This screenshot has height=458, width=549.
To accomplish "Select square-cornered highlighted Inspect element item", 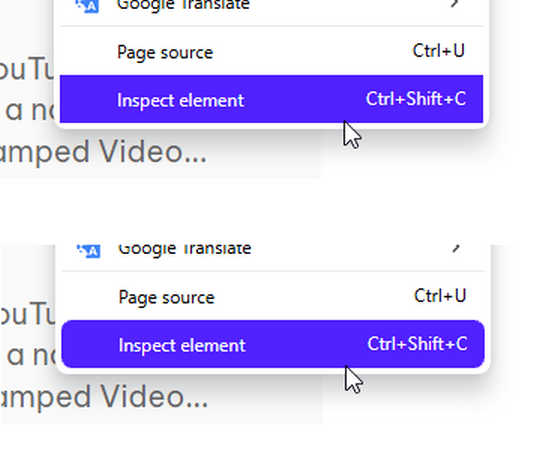I will (x=271, y=99).
